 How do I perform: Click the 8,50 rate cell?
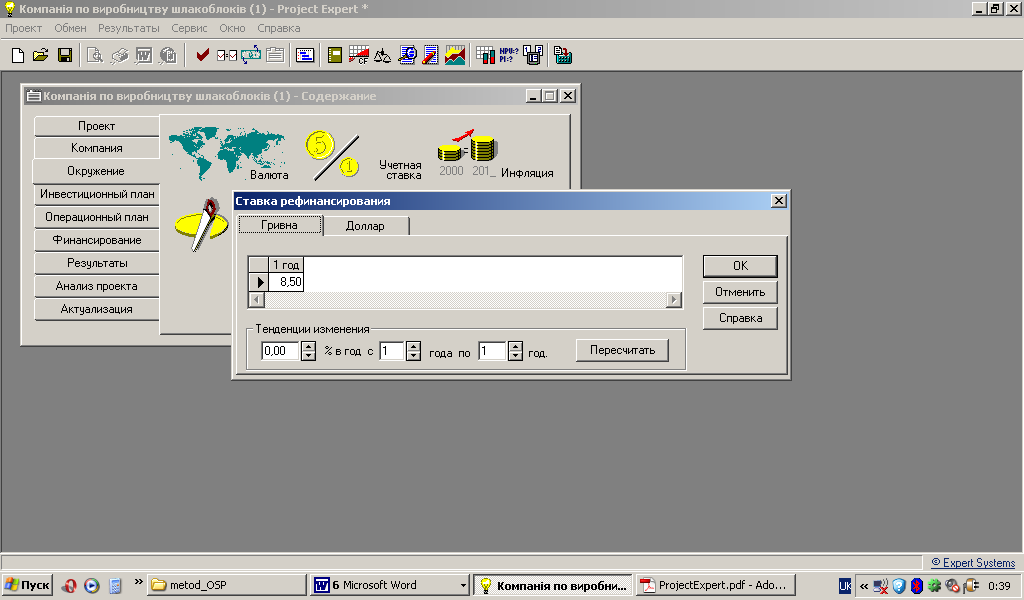(286, 282)
